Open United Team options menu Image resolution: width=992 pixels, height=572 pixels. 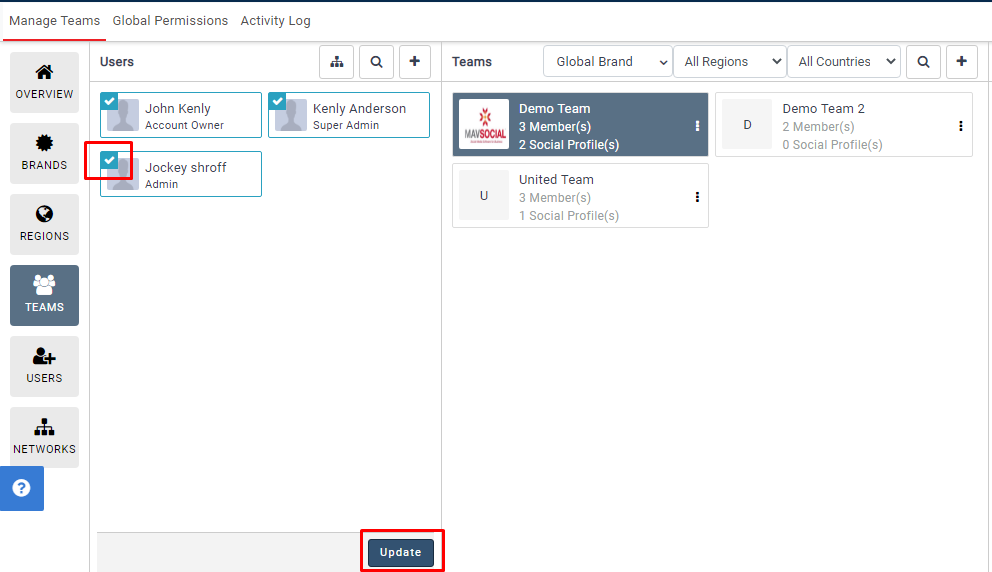697,198
